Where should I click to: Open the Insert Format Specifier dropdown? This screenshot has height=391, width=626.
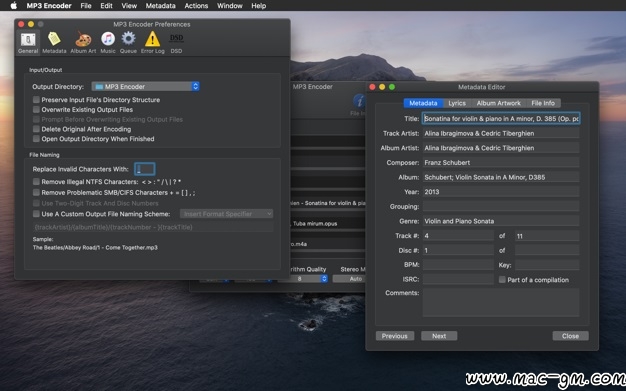click(x=226, y=214)
